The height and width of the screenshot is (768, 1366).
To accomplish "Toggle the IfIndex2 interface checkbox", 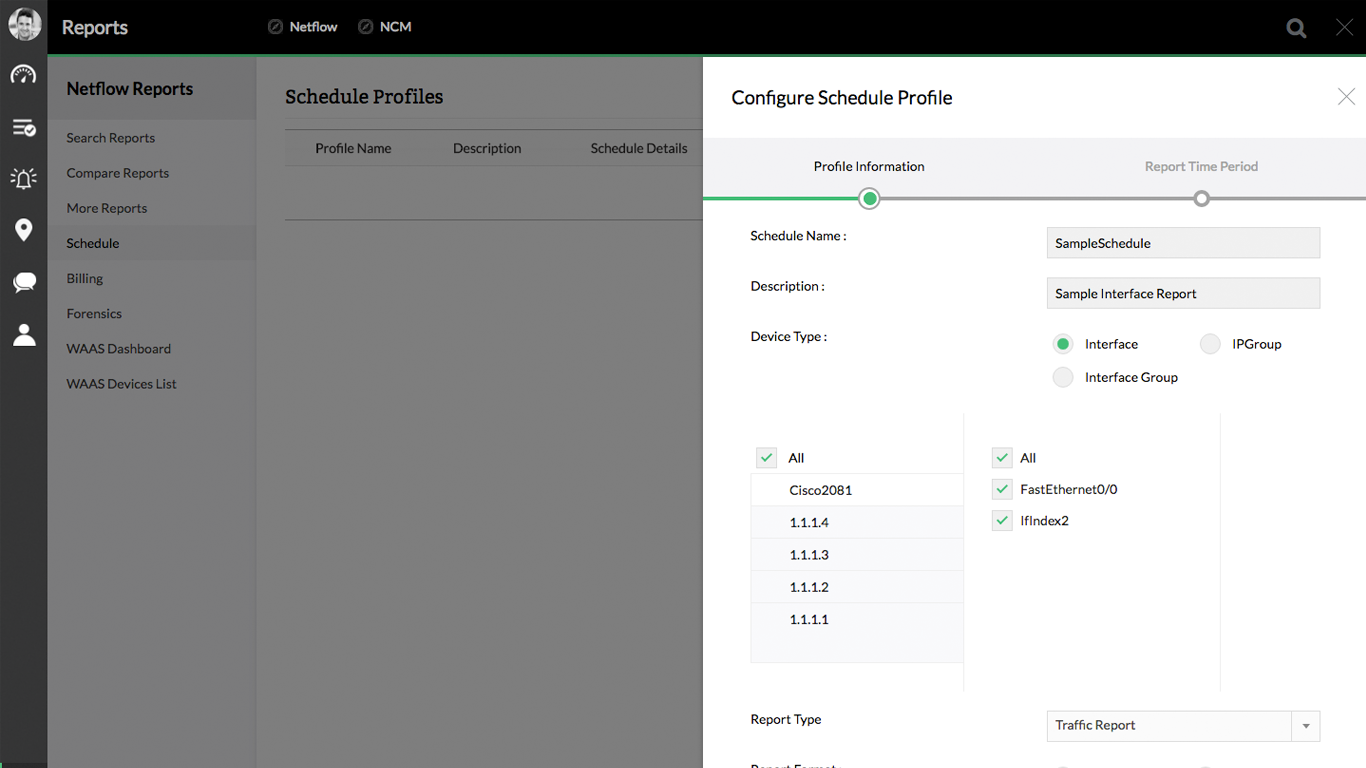I will (x=1002, y=521).
